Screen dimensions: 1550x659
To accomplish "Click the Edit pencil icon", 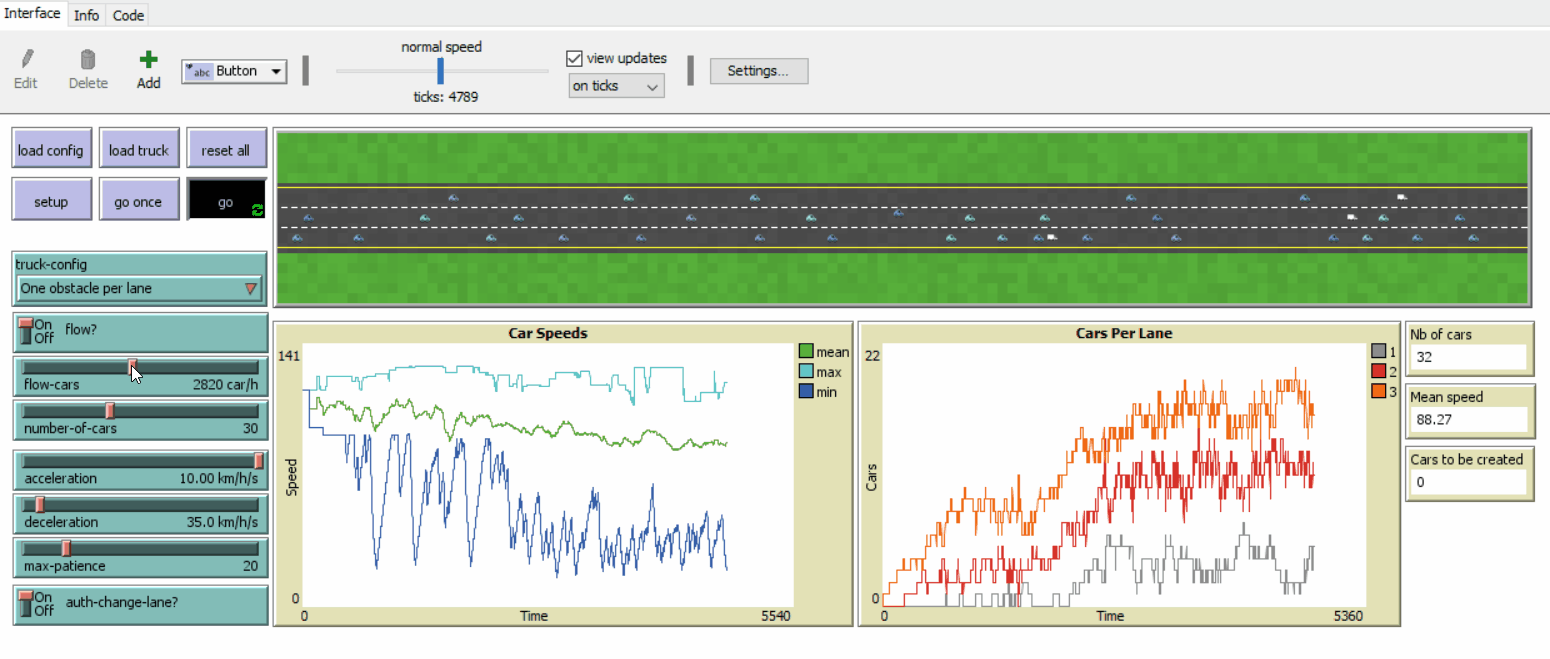I will coord(26,60).
